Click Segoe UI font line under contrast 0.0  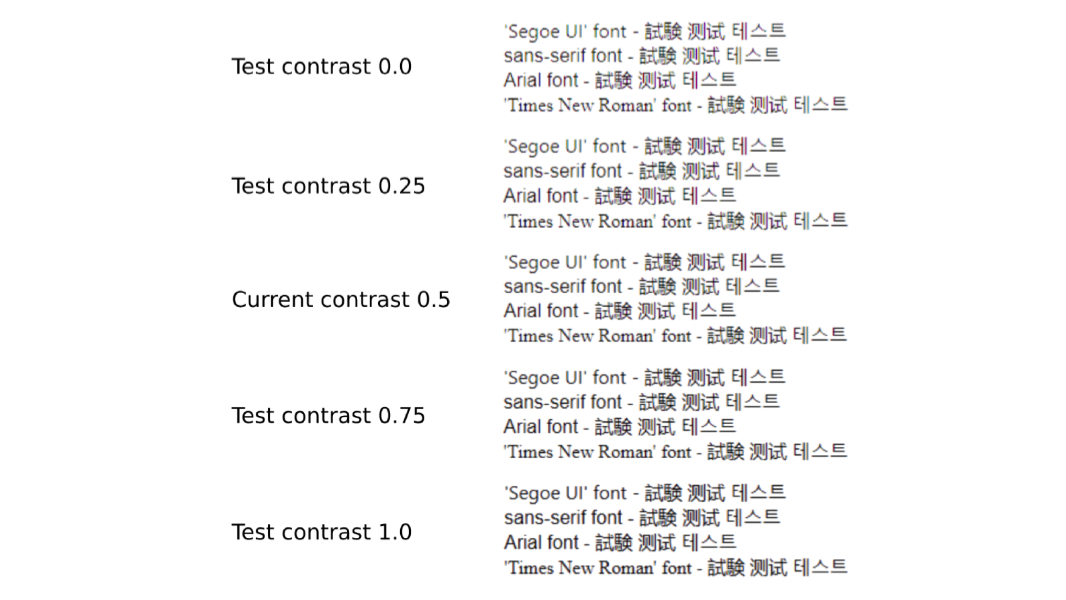tap(644, 31)
